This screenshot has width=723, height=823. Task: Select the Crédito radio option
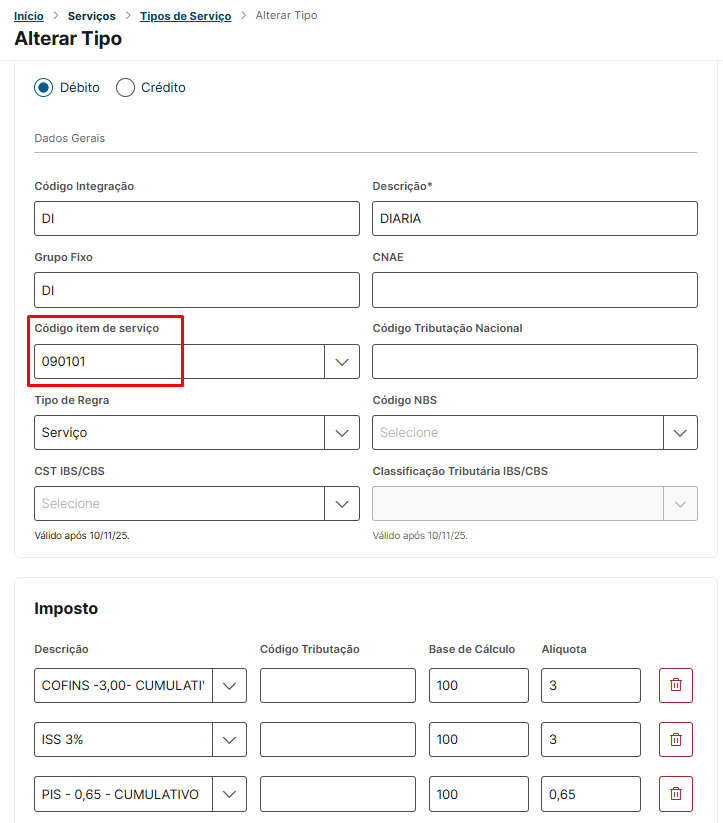pyautogui.click(x=126, y=87)
